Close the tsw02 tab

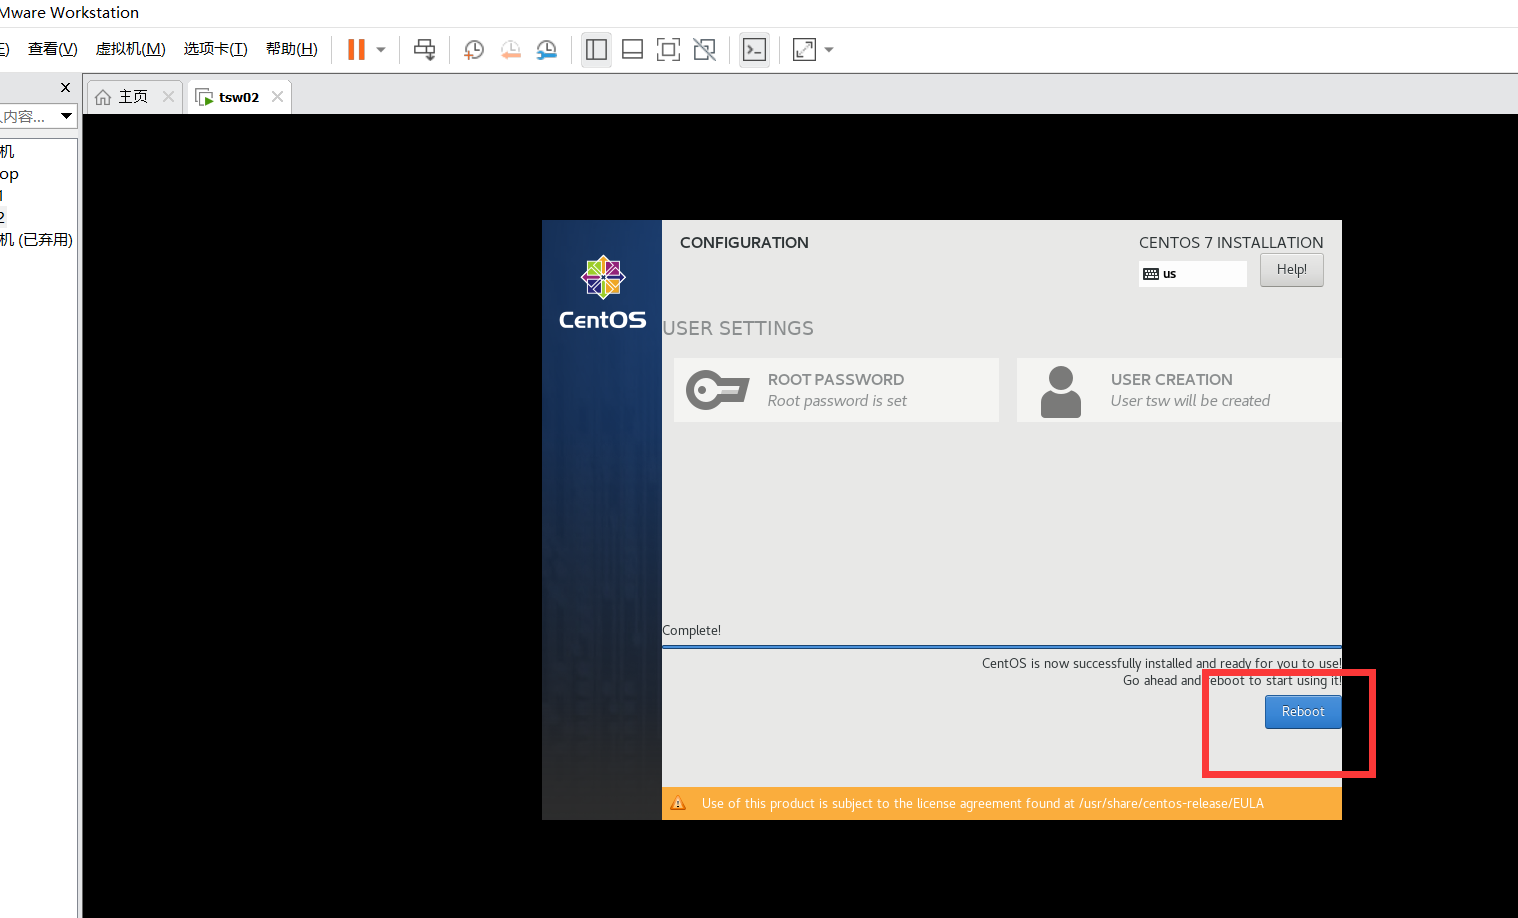point(277,96)
